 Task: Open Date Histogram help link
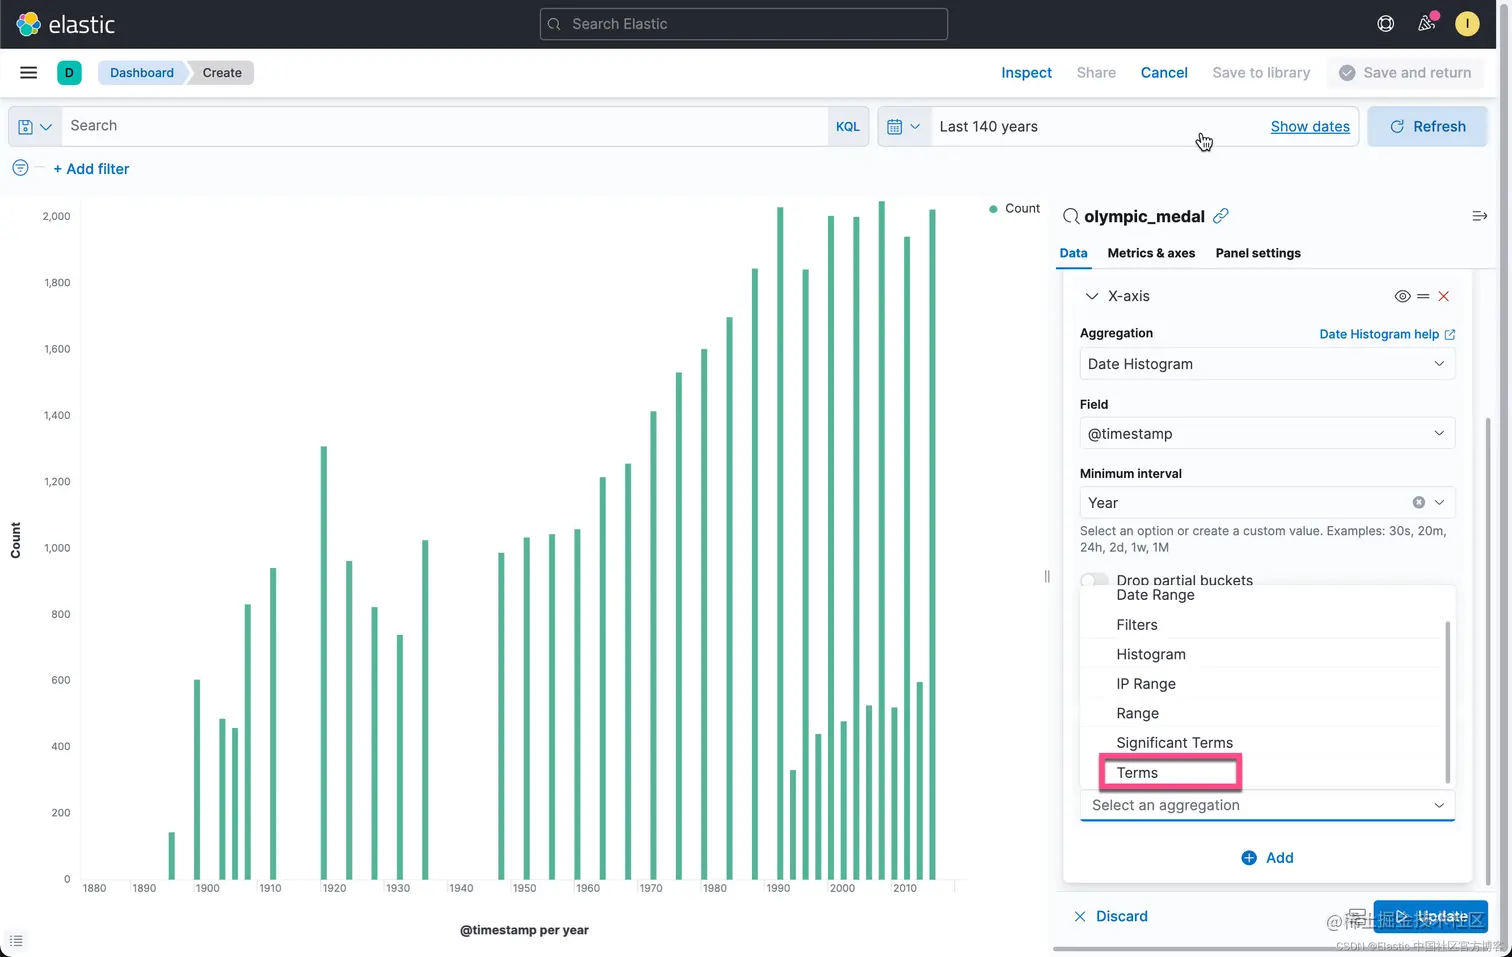click(1387, 334)
